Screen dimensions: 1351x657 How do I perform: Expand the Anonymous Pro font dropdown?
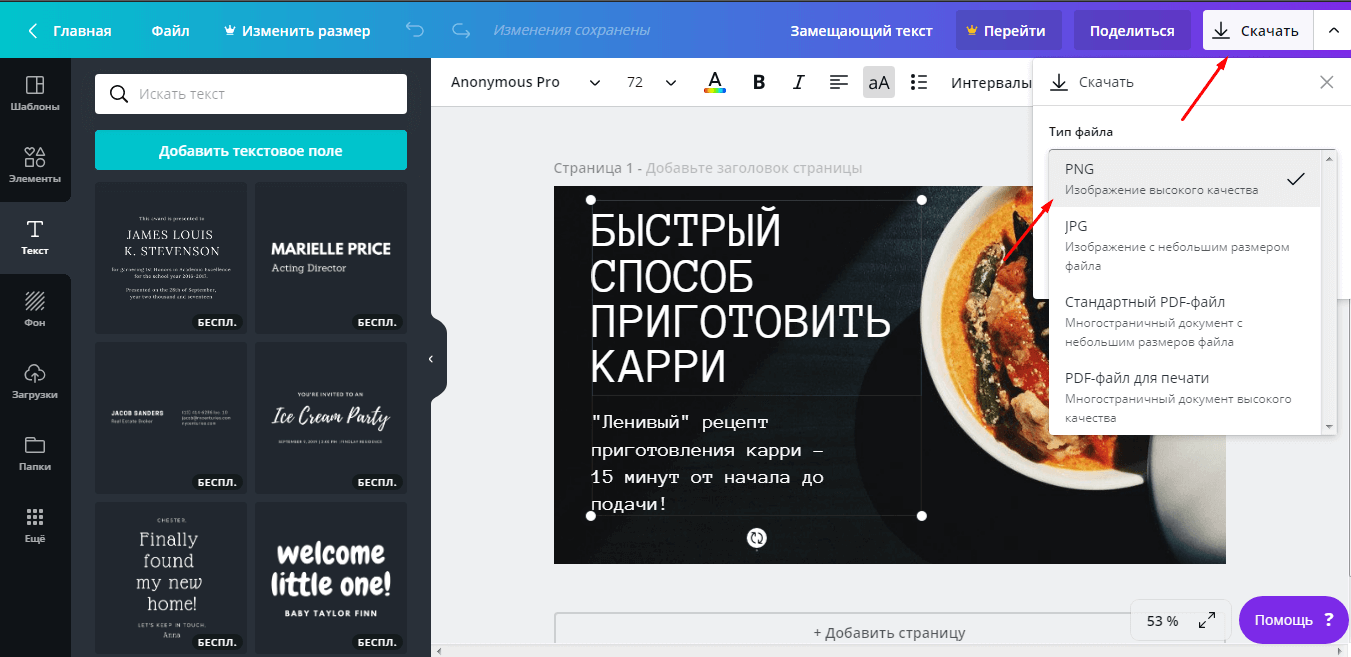point(525,82)
